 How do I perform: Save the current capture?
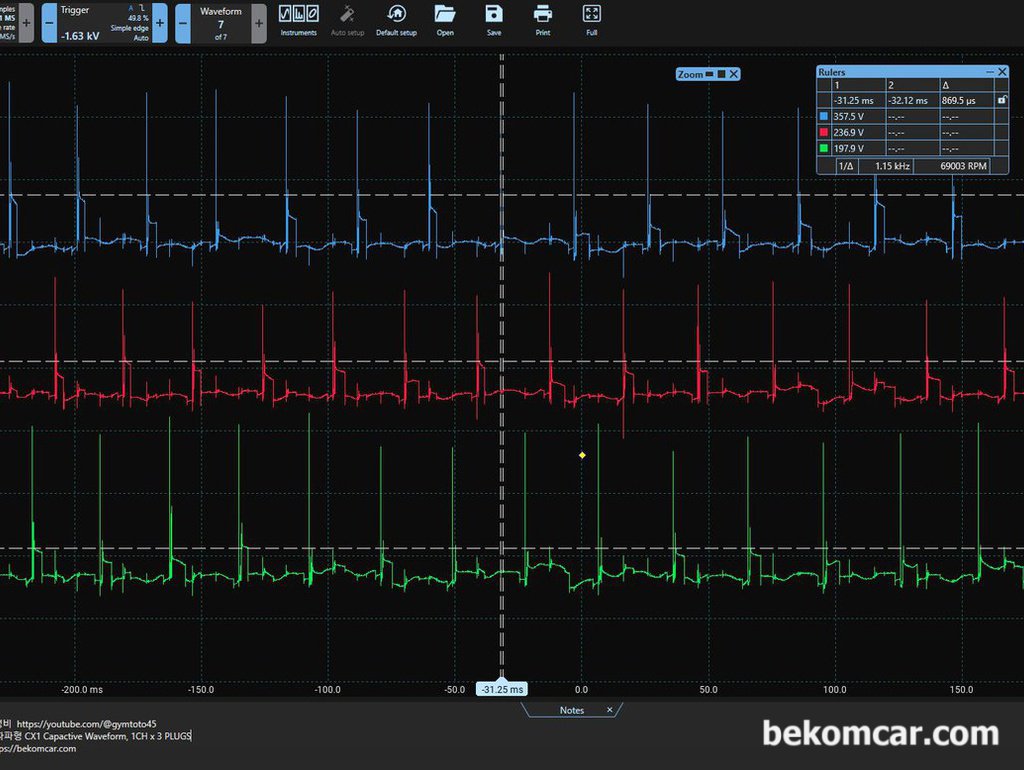point(493,17)
